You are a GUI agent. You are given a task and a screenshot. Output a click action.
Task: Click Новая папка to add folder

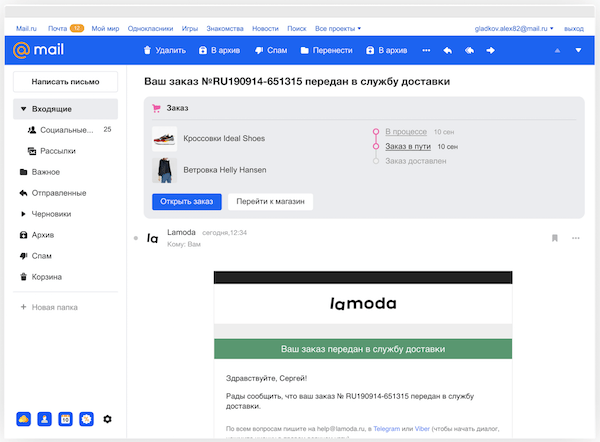pos(49,307)
